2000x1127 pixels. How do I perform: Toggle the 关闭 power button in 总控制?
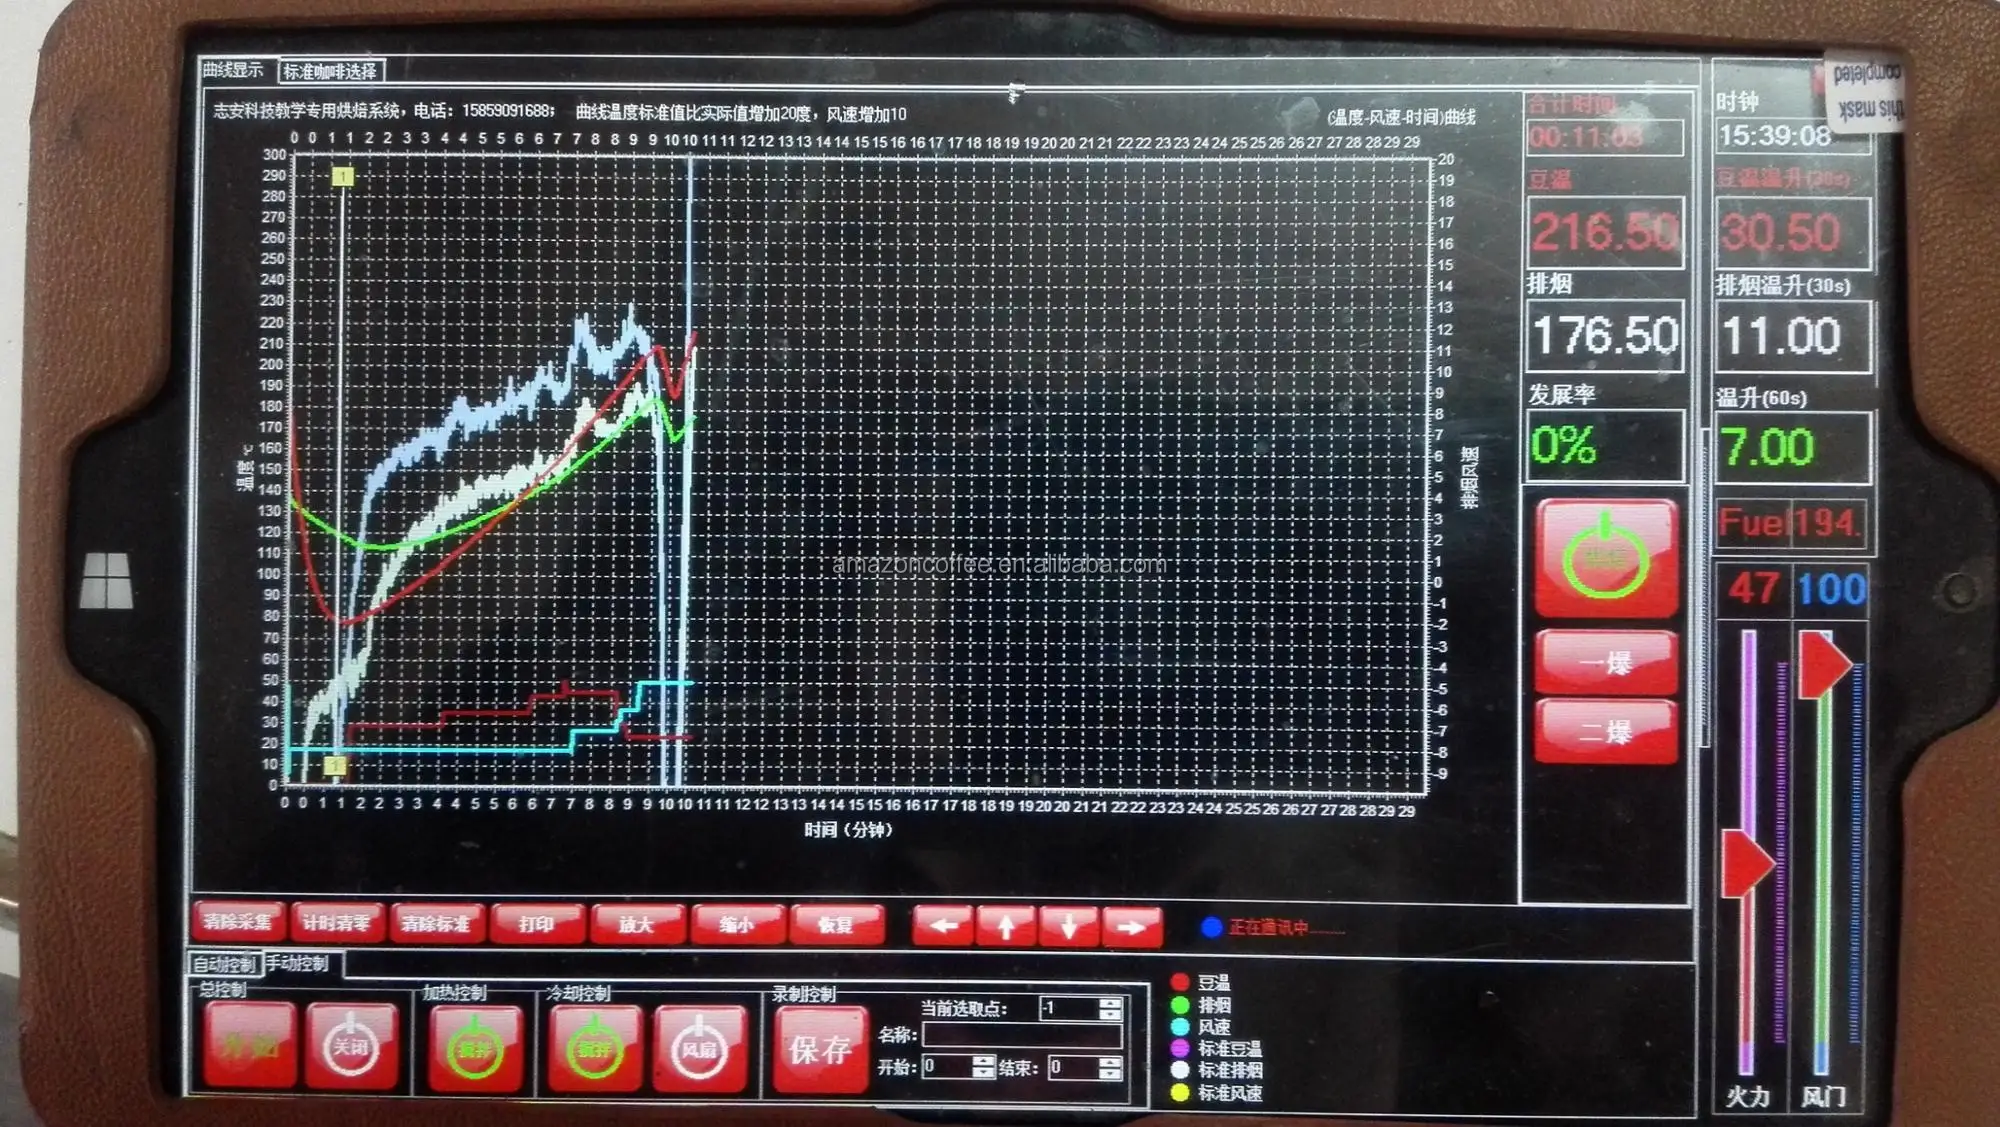[351, 1047]
